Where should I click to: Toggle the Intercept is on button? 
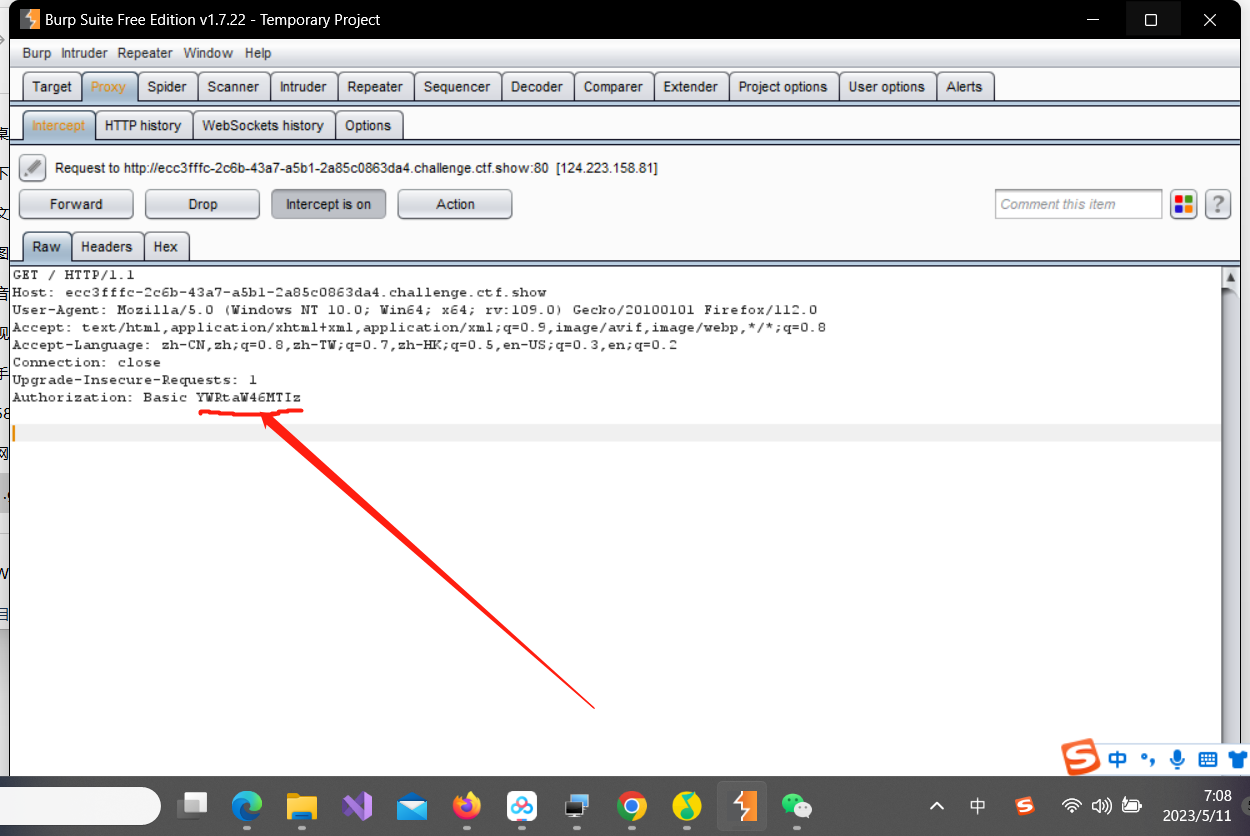point(328,204)
